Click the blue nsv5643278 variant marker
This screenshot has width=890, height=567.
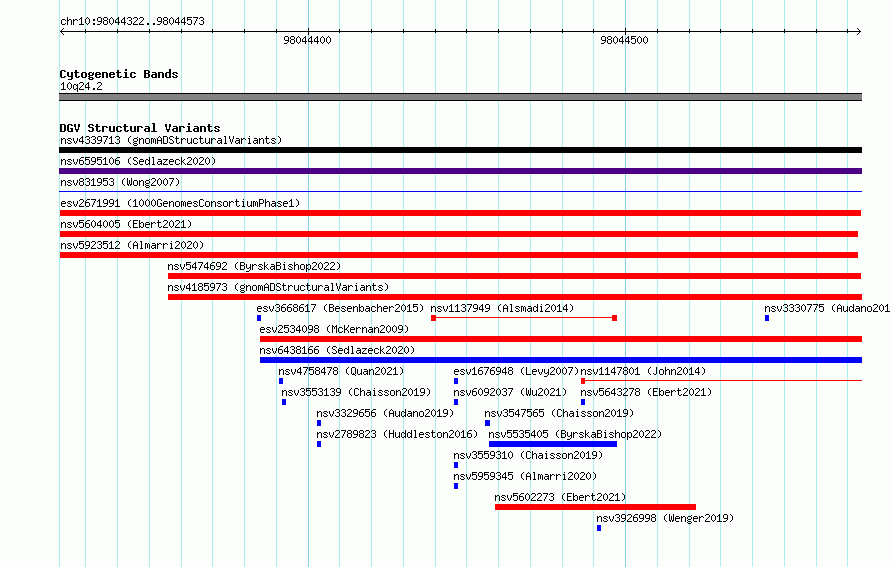tap(583, 402)
